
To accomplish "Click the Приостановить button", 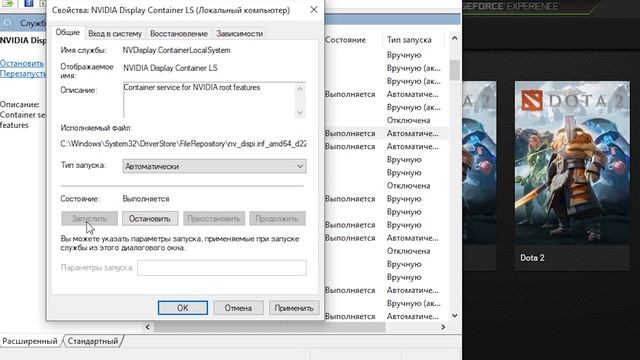I will 214,219.
